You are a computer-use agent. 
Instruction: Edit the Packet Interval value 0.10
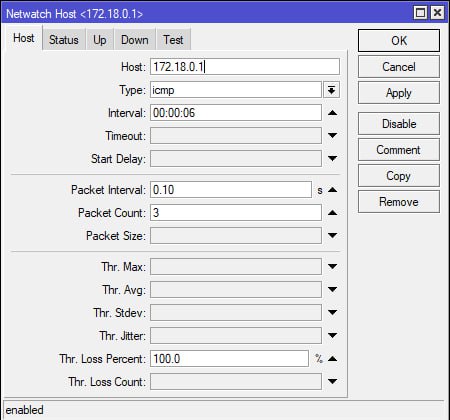coord(231,190)
